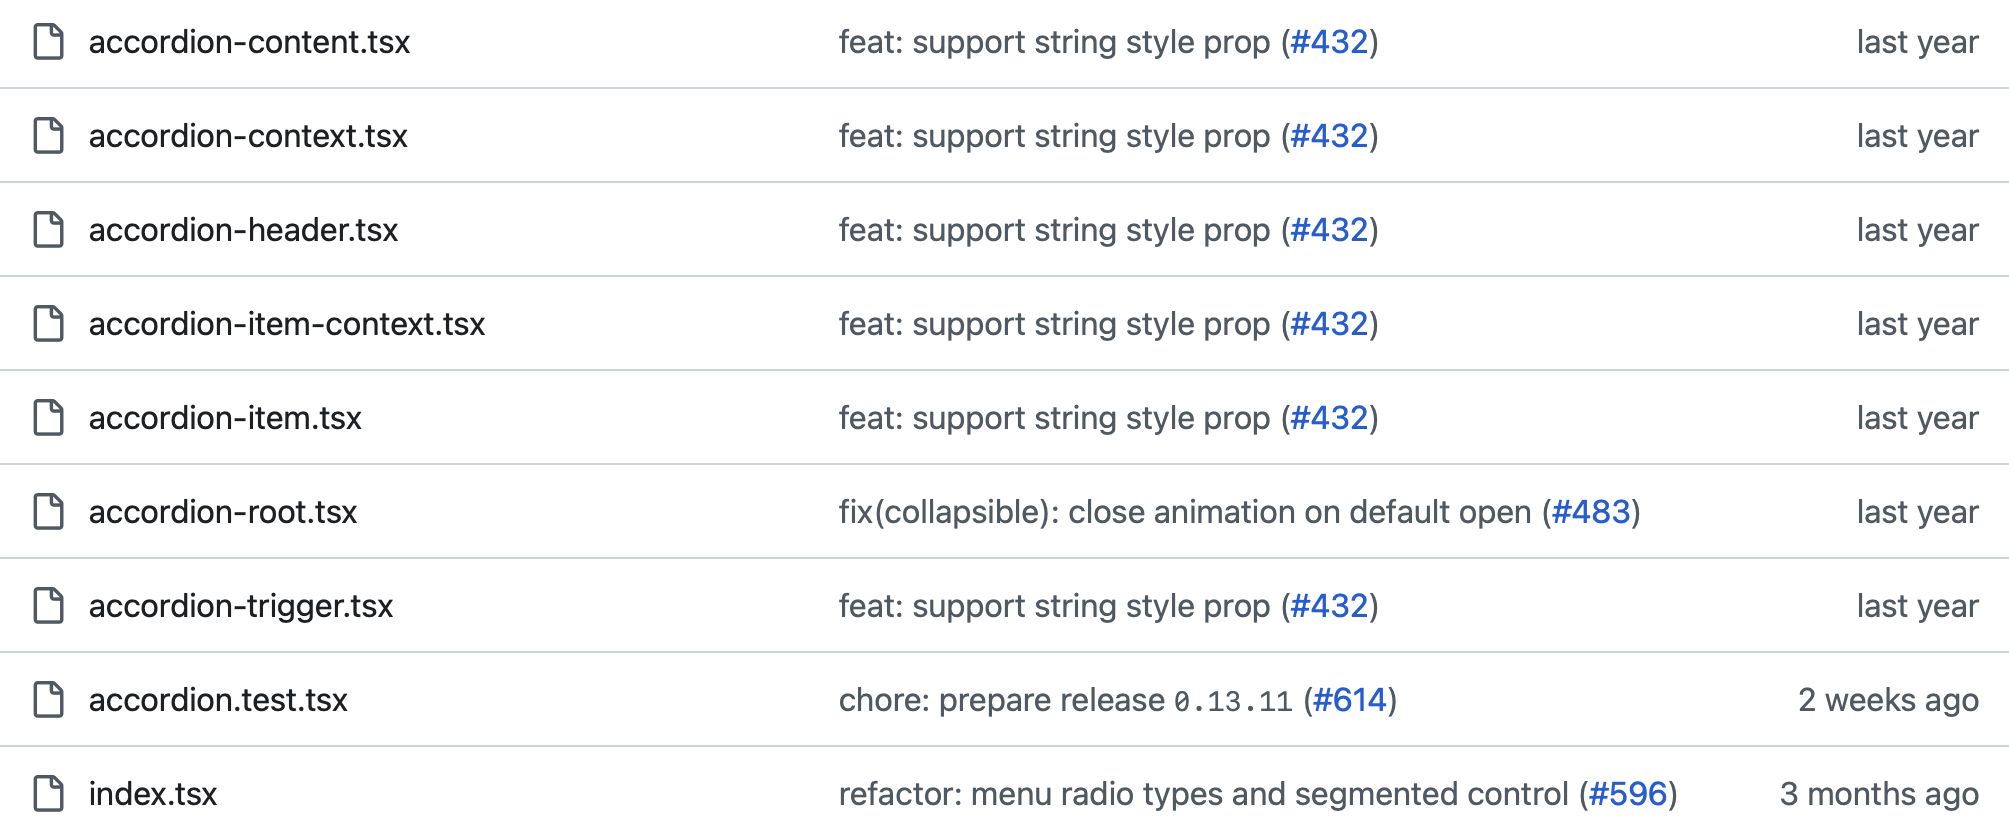Image resolution: width=2009 pixels, height=833 pixels.
Task: Open pull request #596 link
Action: 1627,794
